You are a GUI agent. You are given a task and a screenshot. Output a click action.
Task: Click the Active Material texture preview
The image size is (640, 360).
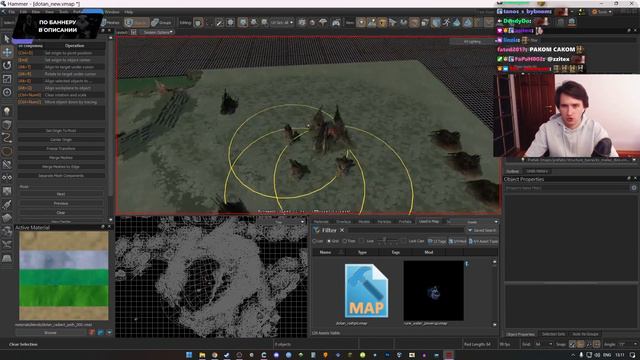(x=64, y=276)
